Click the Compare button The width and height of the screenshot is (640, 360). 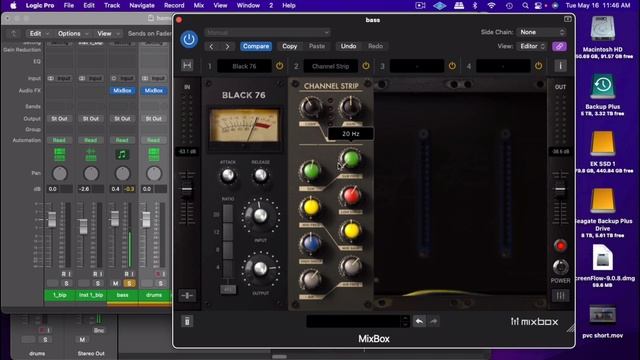[x=256, y=46]
